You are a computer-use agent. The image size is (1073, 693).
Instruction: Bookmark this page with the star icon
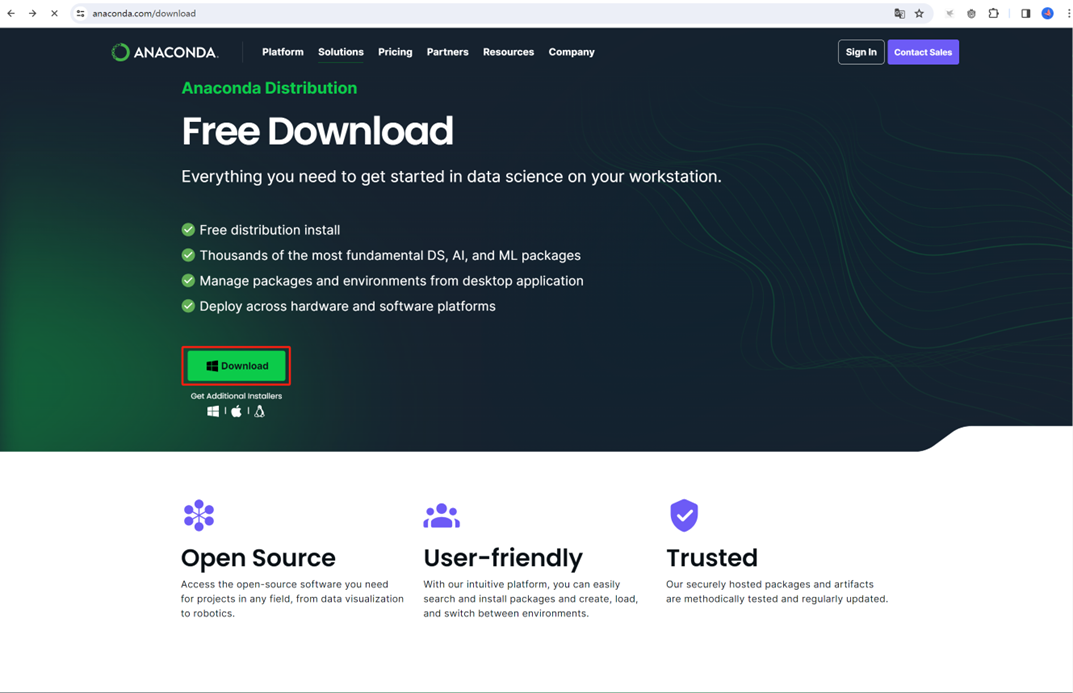click(x=919, y=13)
